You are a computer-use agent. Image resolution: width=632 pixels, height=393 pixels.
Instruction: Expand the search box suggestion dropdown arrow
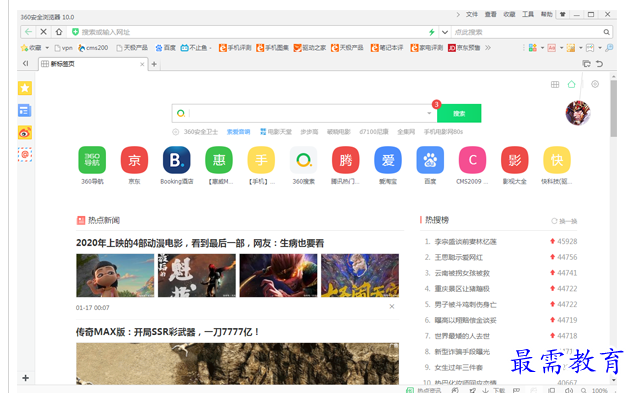coord(429,113)
